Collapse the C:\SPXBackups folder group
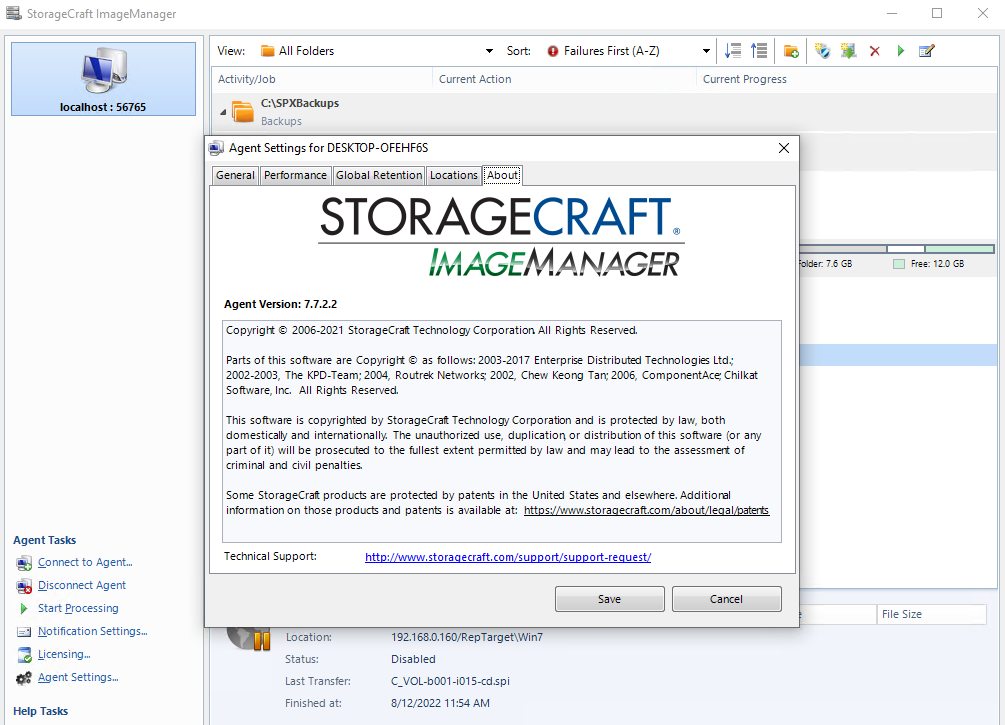 pyautogui.click(x=223, y=111)
